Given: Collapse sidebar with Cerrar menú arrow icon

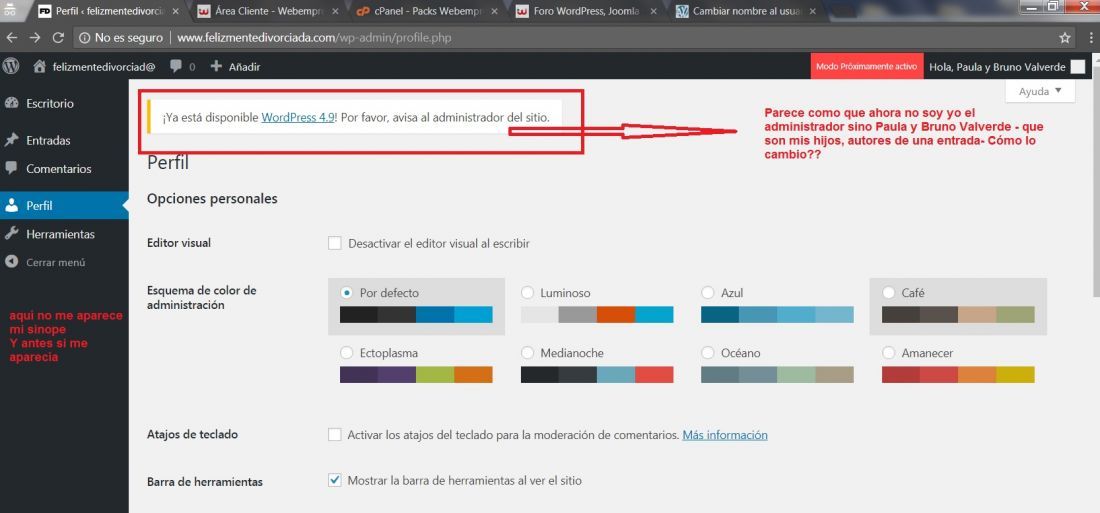Looking at the screenshot, I should tap(11, 262).
